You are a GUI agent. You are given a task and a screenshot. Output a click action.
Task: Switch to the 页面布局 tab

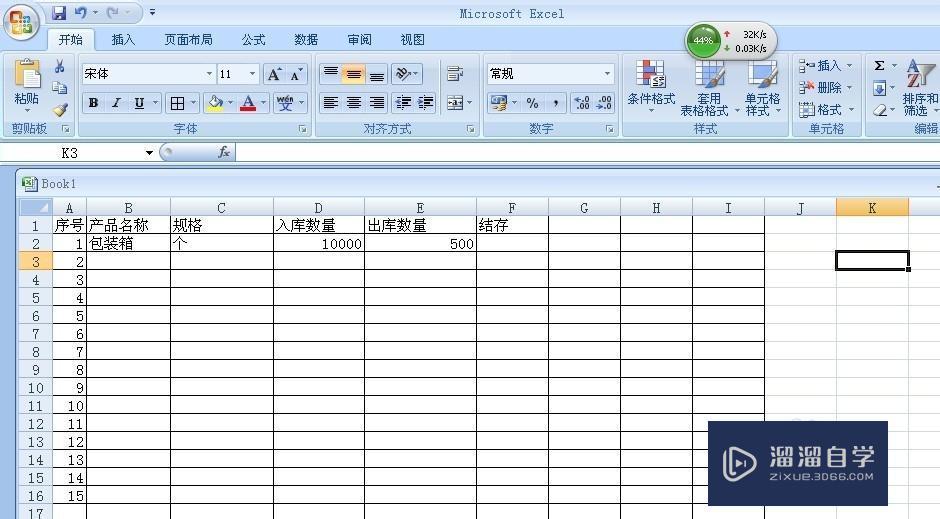(188, 40)
